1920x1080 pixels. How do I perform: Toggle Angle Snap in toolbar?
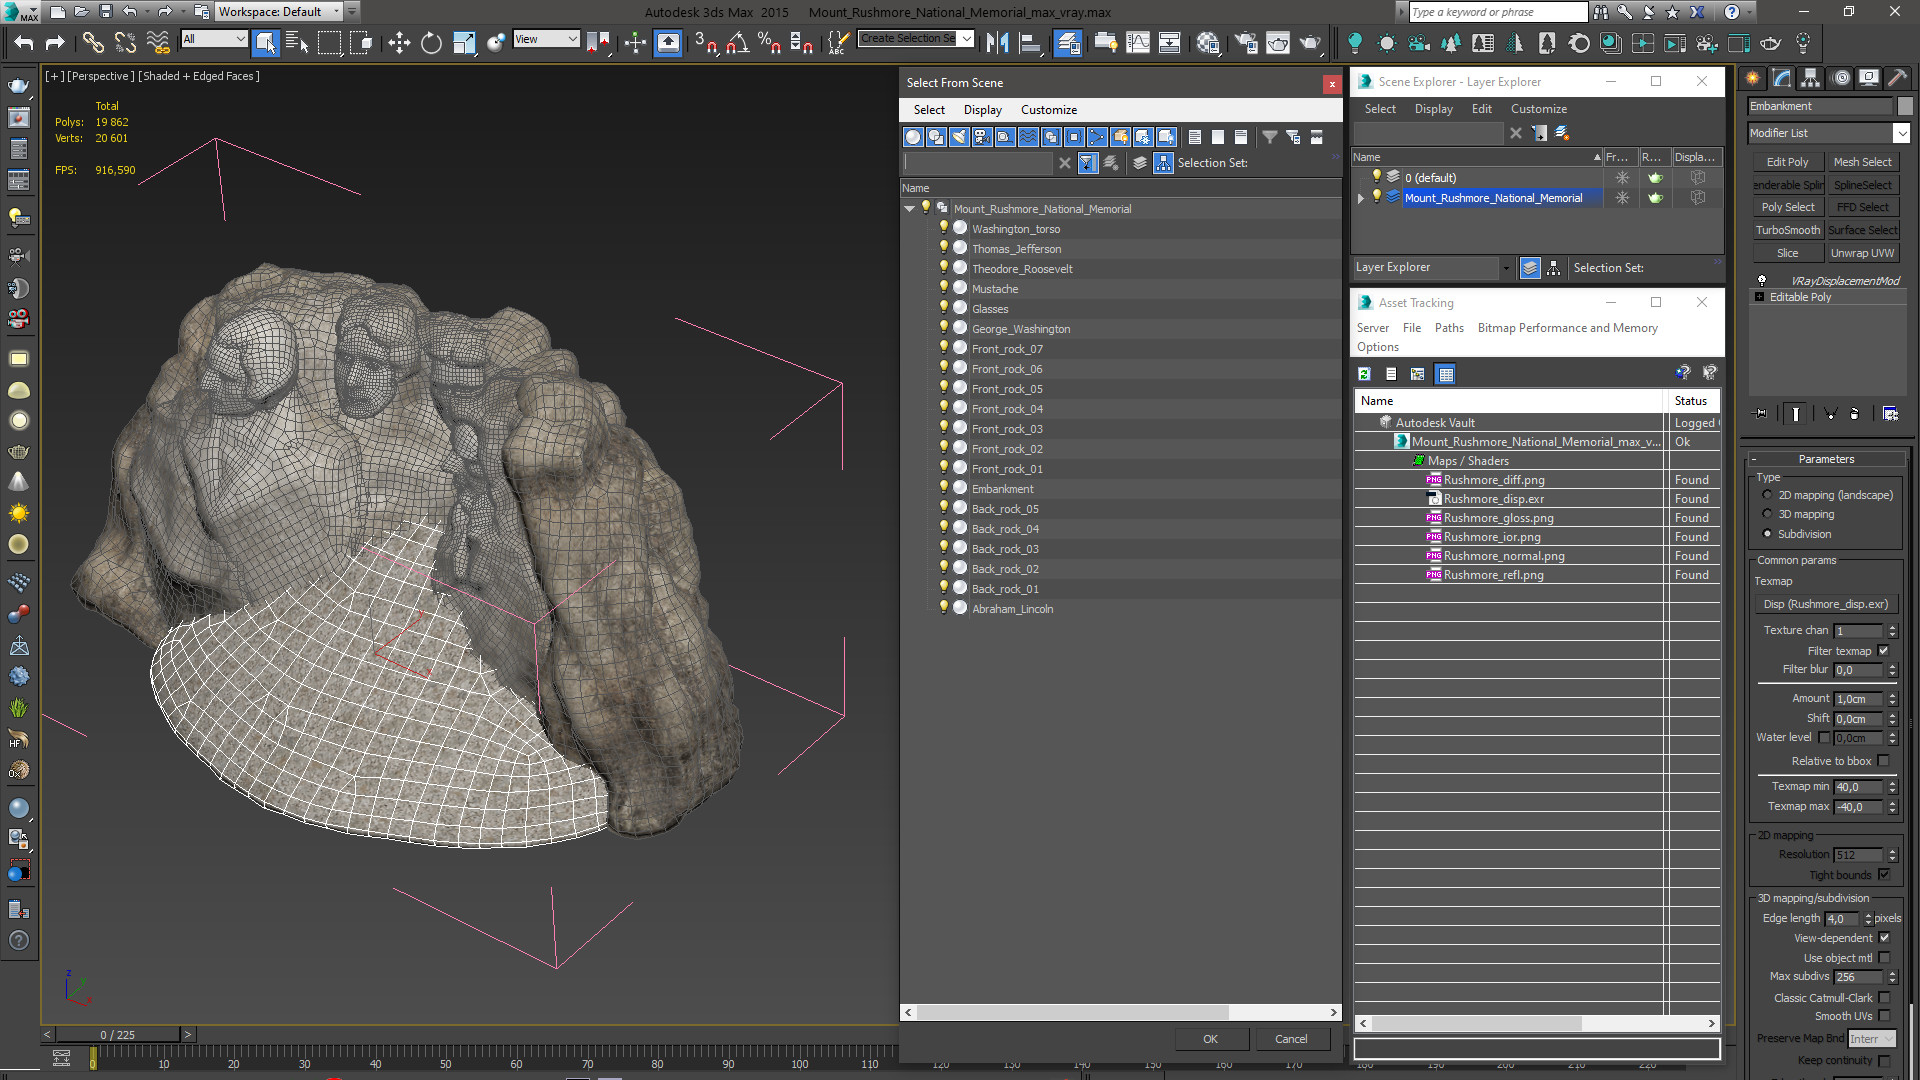[x=737, y=43]
